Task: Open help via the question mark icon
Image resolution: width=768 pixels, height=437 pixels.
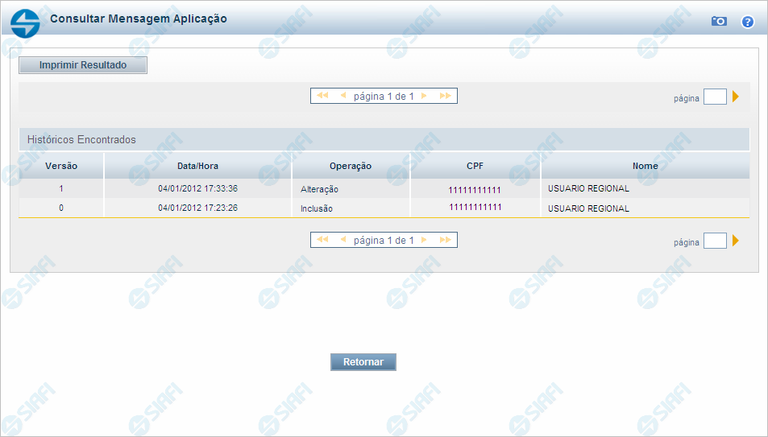Action: (747, 20)
